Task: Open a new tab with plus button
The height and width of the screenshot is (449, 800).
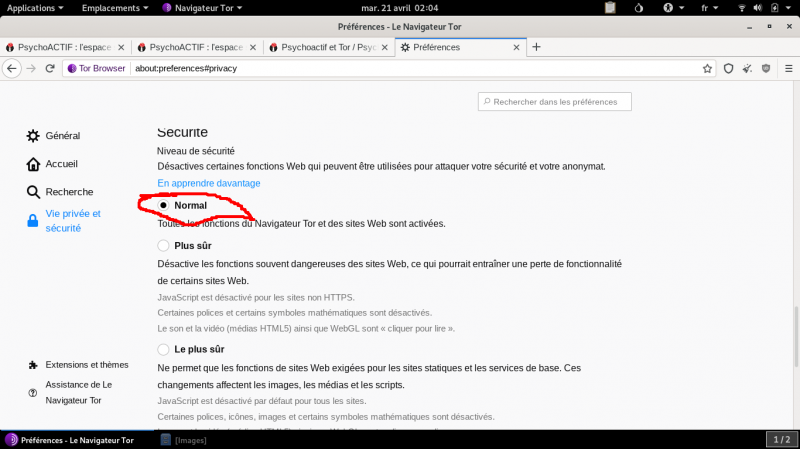Action: [x=536, y=47]
